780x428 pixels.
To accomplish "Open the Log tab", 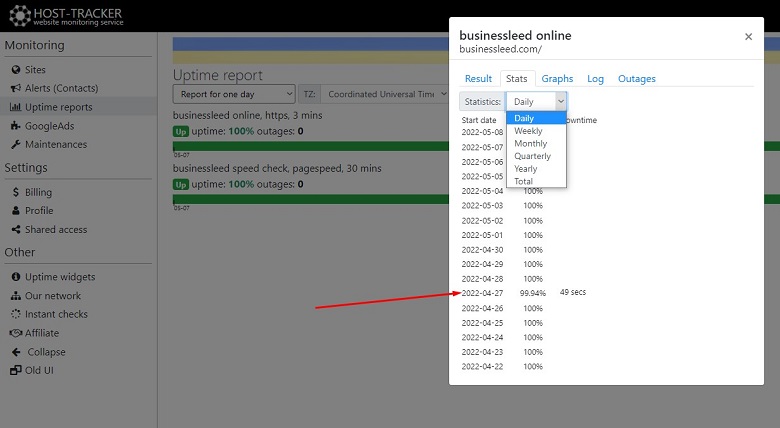I will click(595, 79).
